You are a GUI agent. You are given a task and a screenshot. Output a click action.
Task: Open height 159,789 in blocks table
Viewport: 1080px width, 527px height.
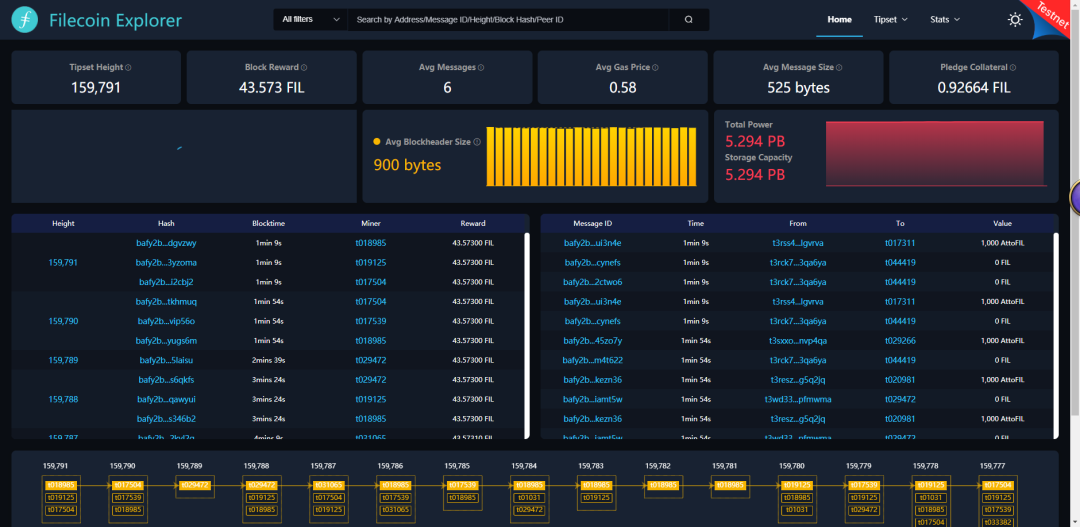63,360
